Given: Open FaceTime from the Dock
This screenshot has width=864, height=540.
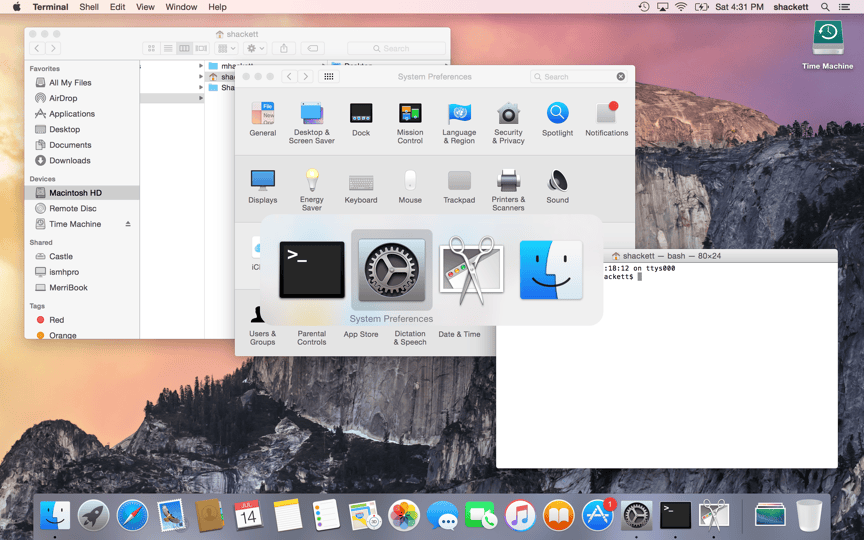Looking at the screenshot, I should click(x=481, y=516).
